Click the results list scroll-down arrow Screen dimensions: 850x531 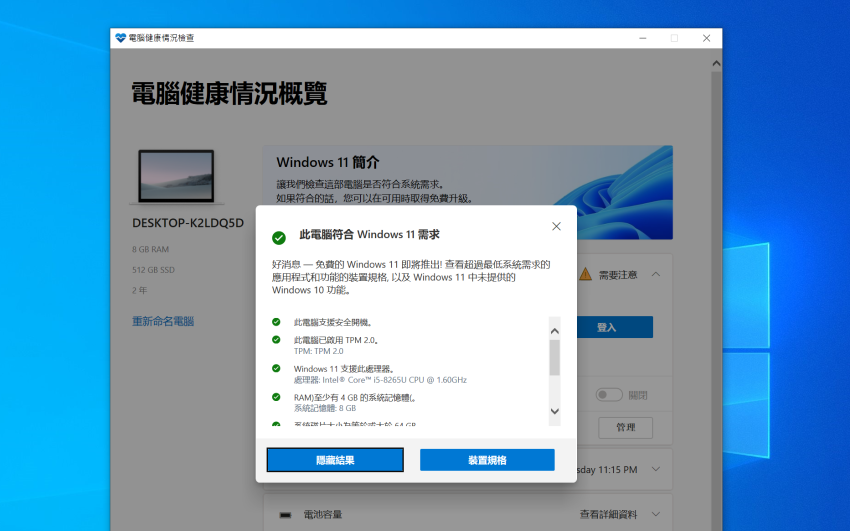[555, 411]
